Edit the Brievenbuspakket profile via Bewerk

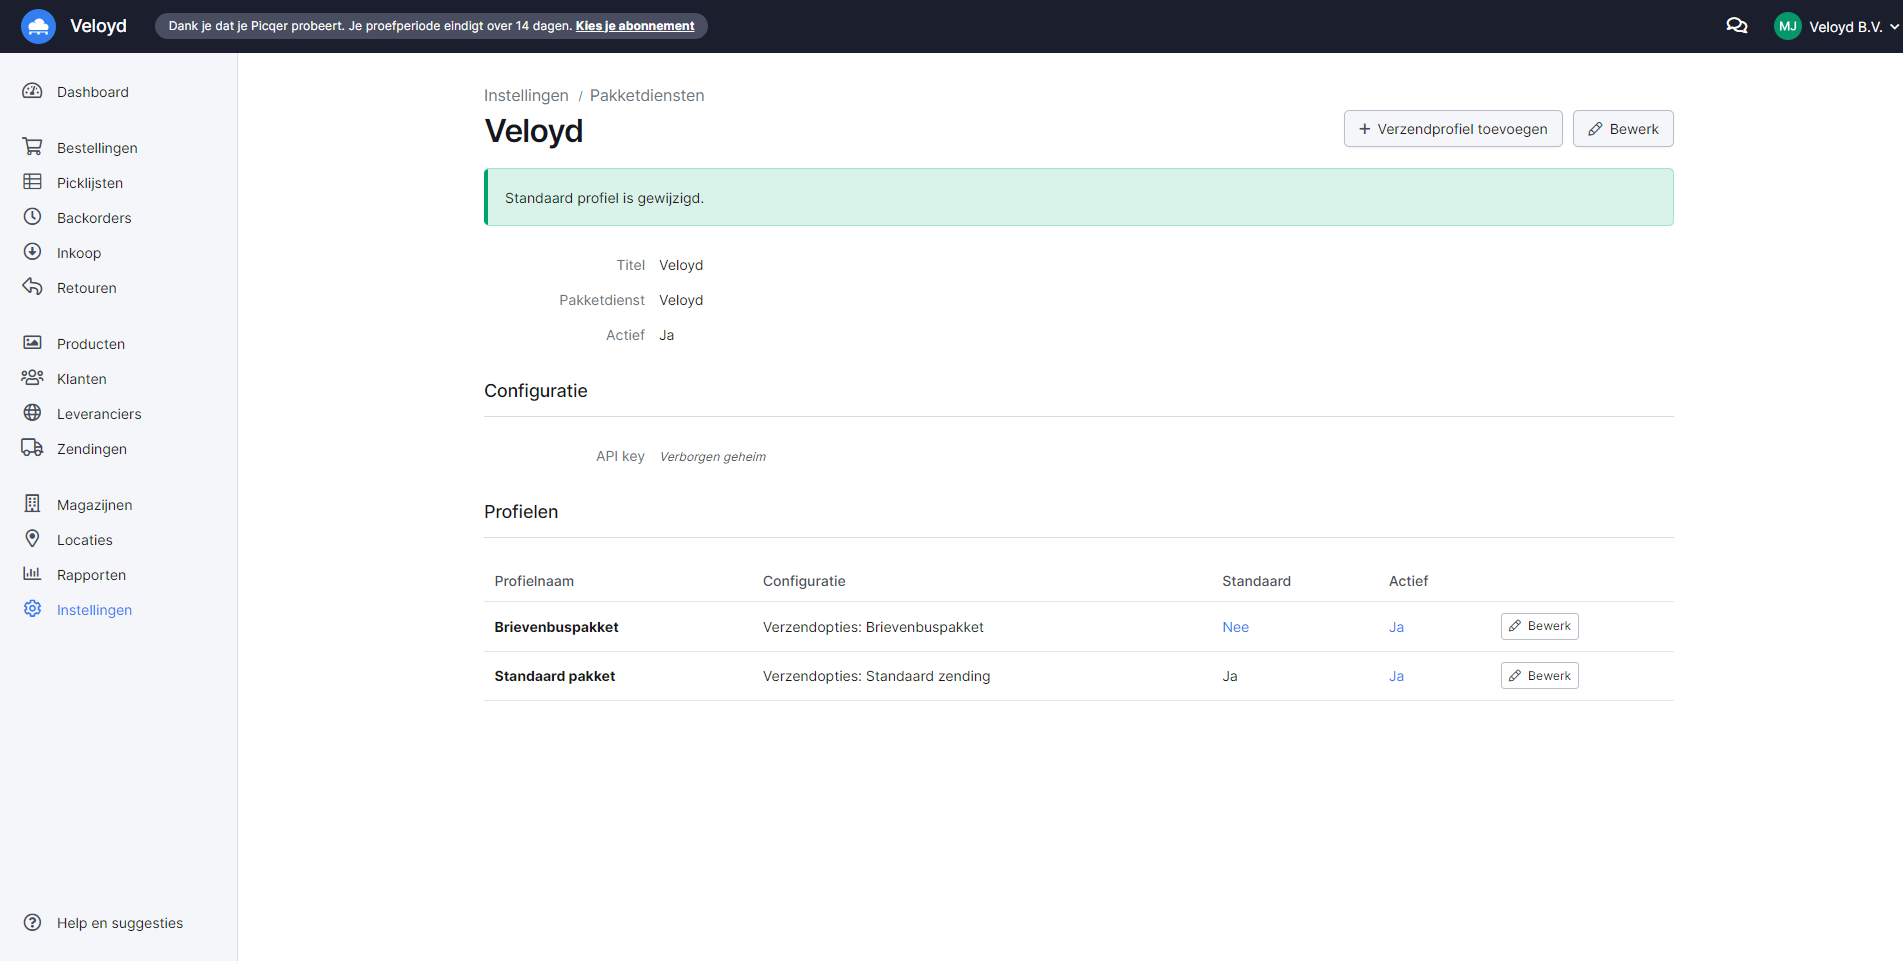point(1540,626)
